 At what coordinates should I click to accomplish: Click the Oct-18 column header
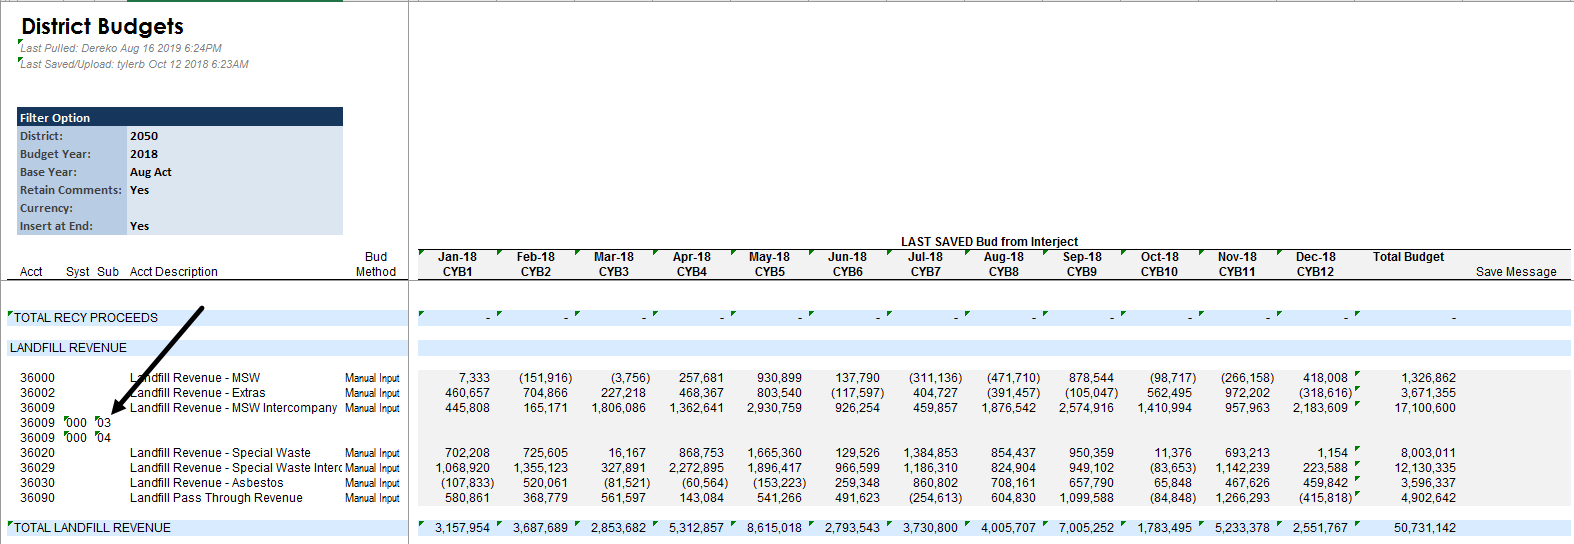1160,257
